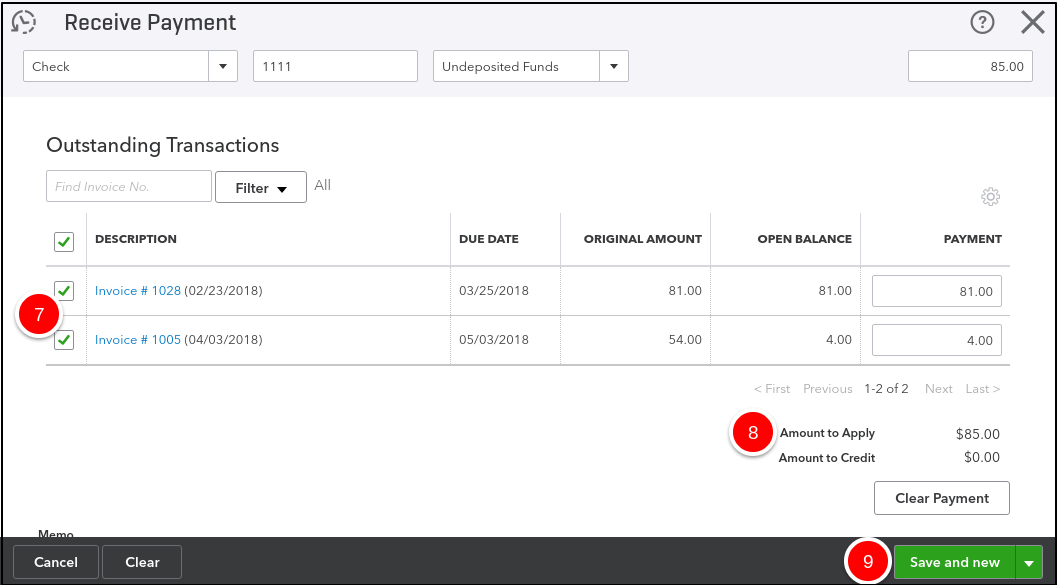Click the Clear button in footer
Screen dimensions: 1057x585
click(x=142, y=562)
